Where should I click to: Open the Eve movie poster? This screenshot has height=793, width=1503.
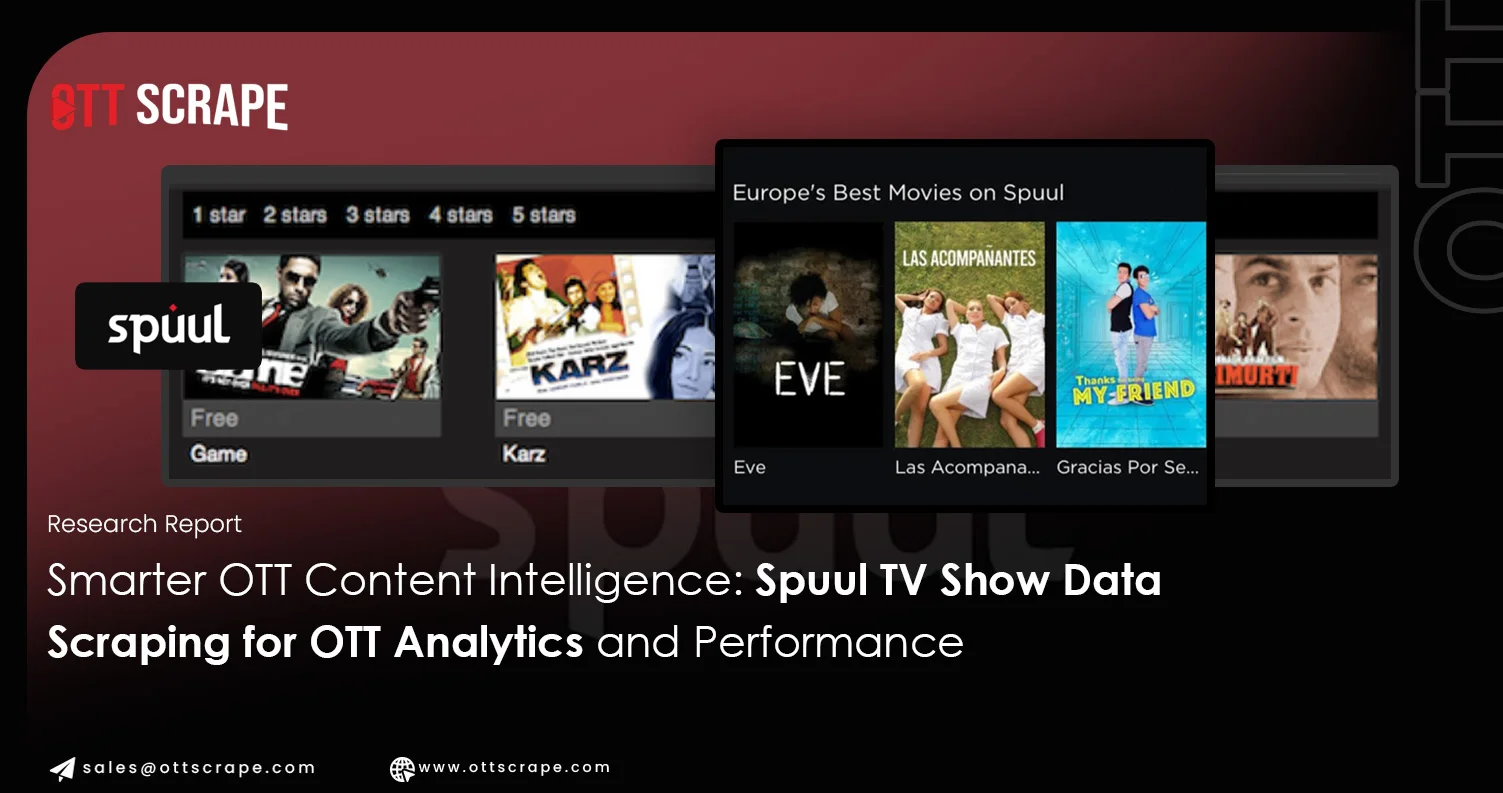[808, 334]
